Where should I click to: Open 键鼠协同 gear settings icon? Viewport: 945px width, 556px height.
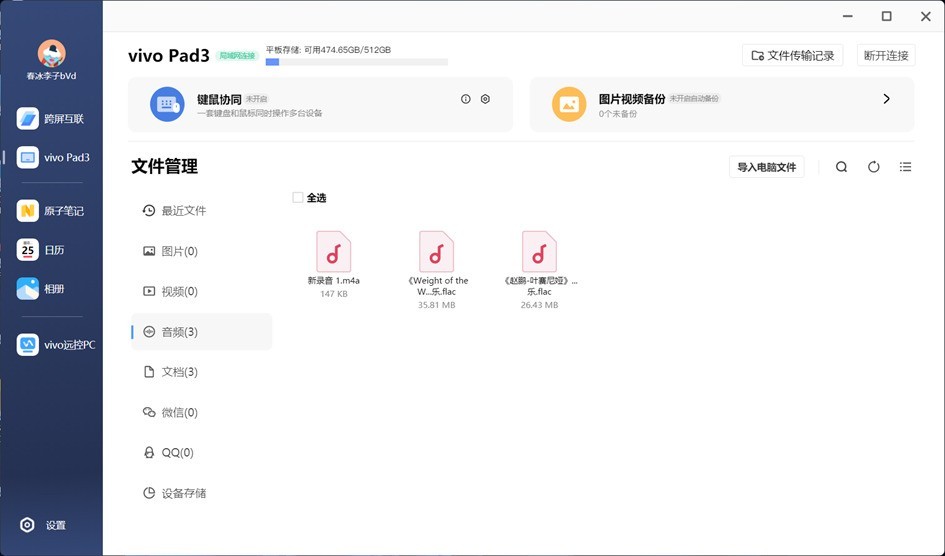coord(485,99)
